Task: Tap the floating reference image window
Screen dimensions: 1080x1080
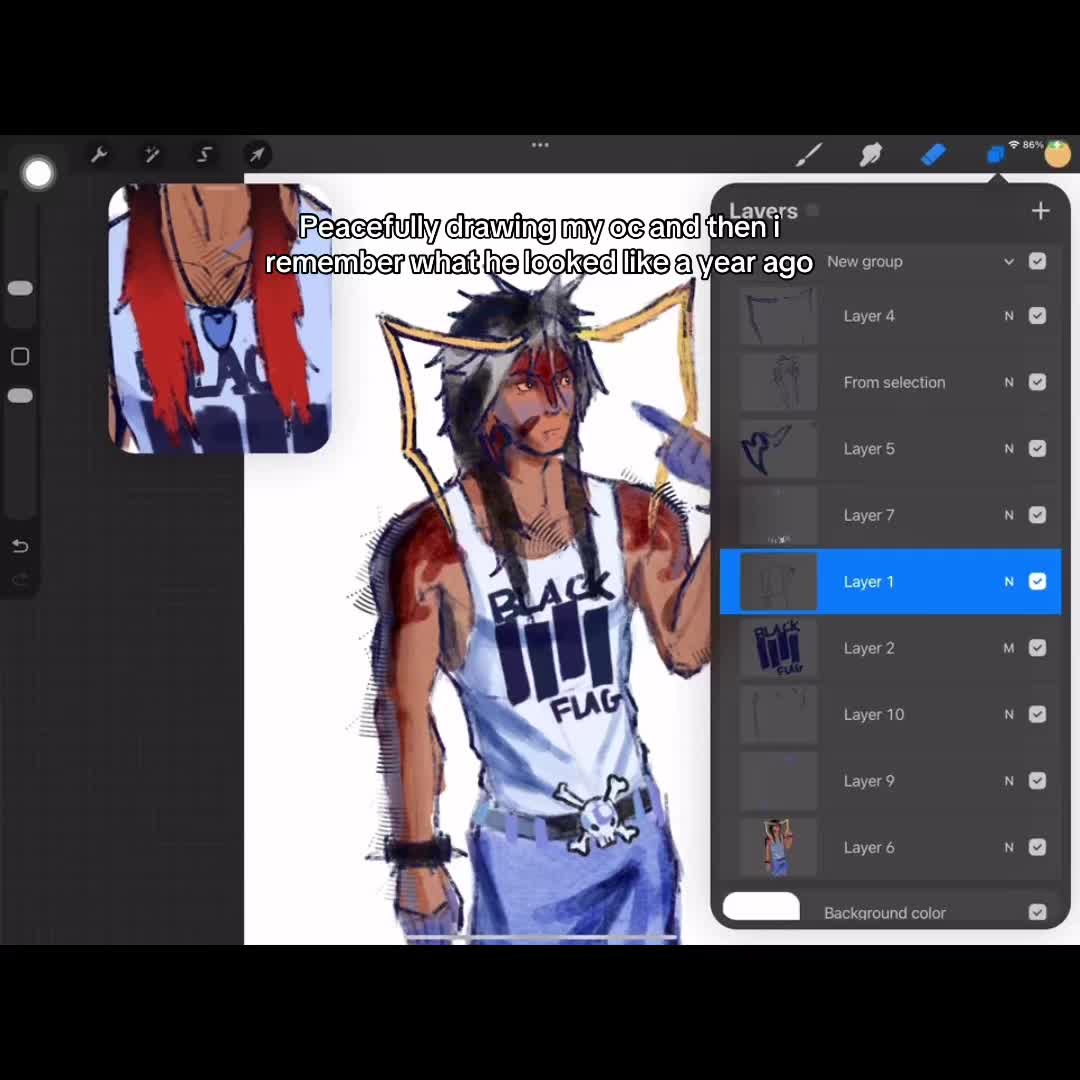Action: [220, 318]
